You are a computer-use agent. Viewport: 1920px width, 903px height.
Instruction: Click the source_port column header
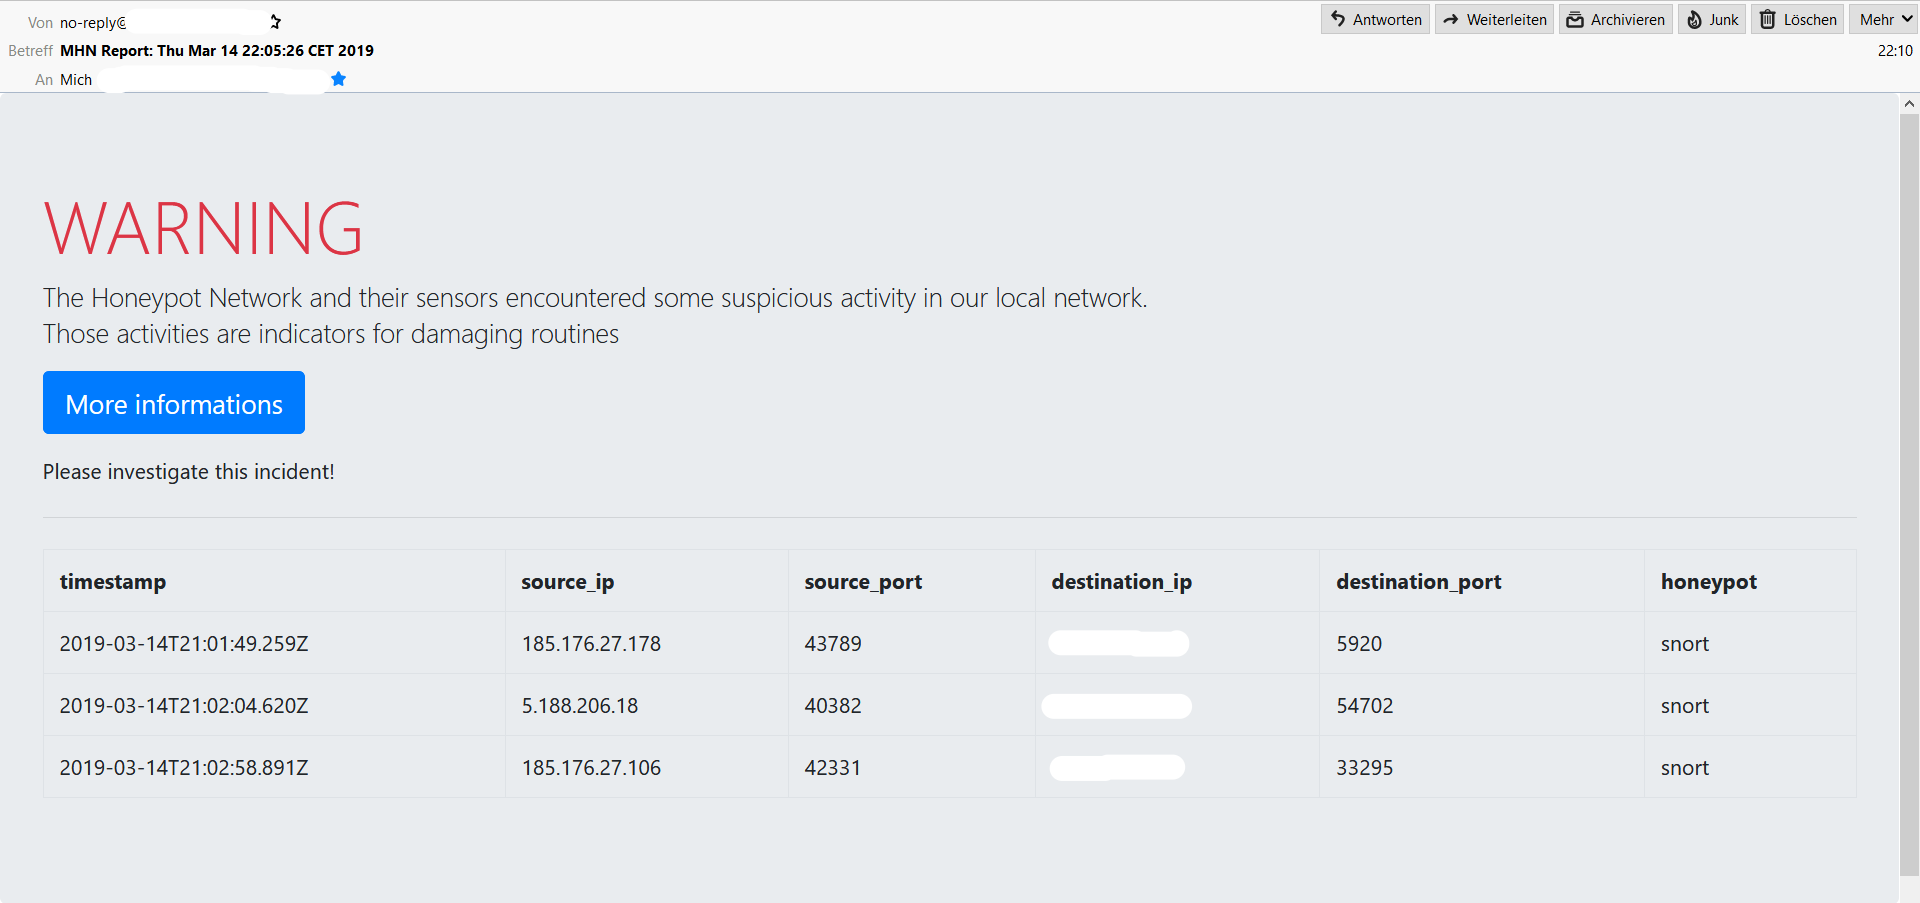[x=863, y=582]
